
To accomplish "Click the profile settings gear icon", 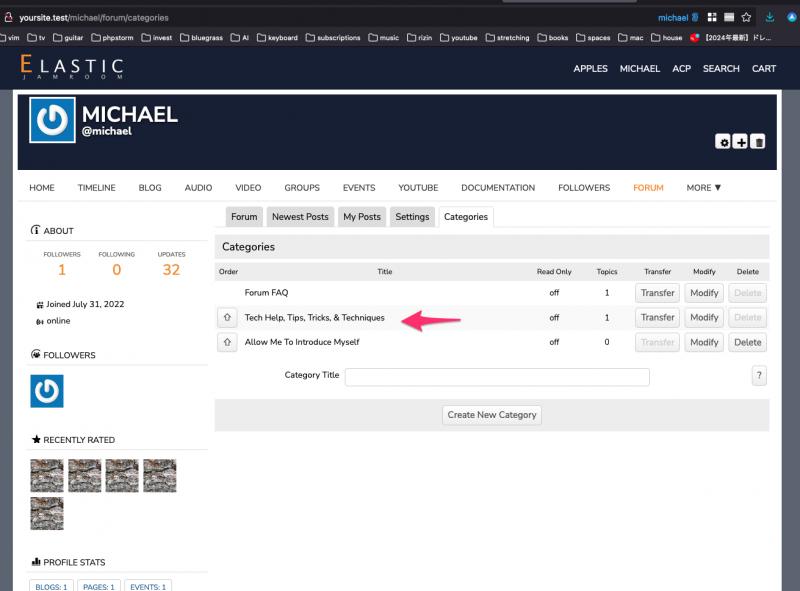I will click(723, 142).
